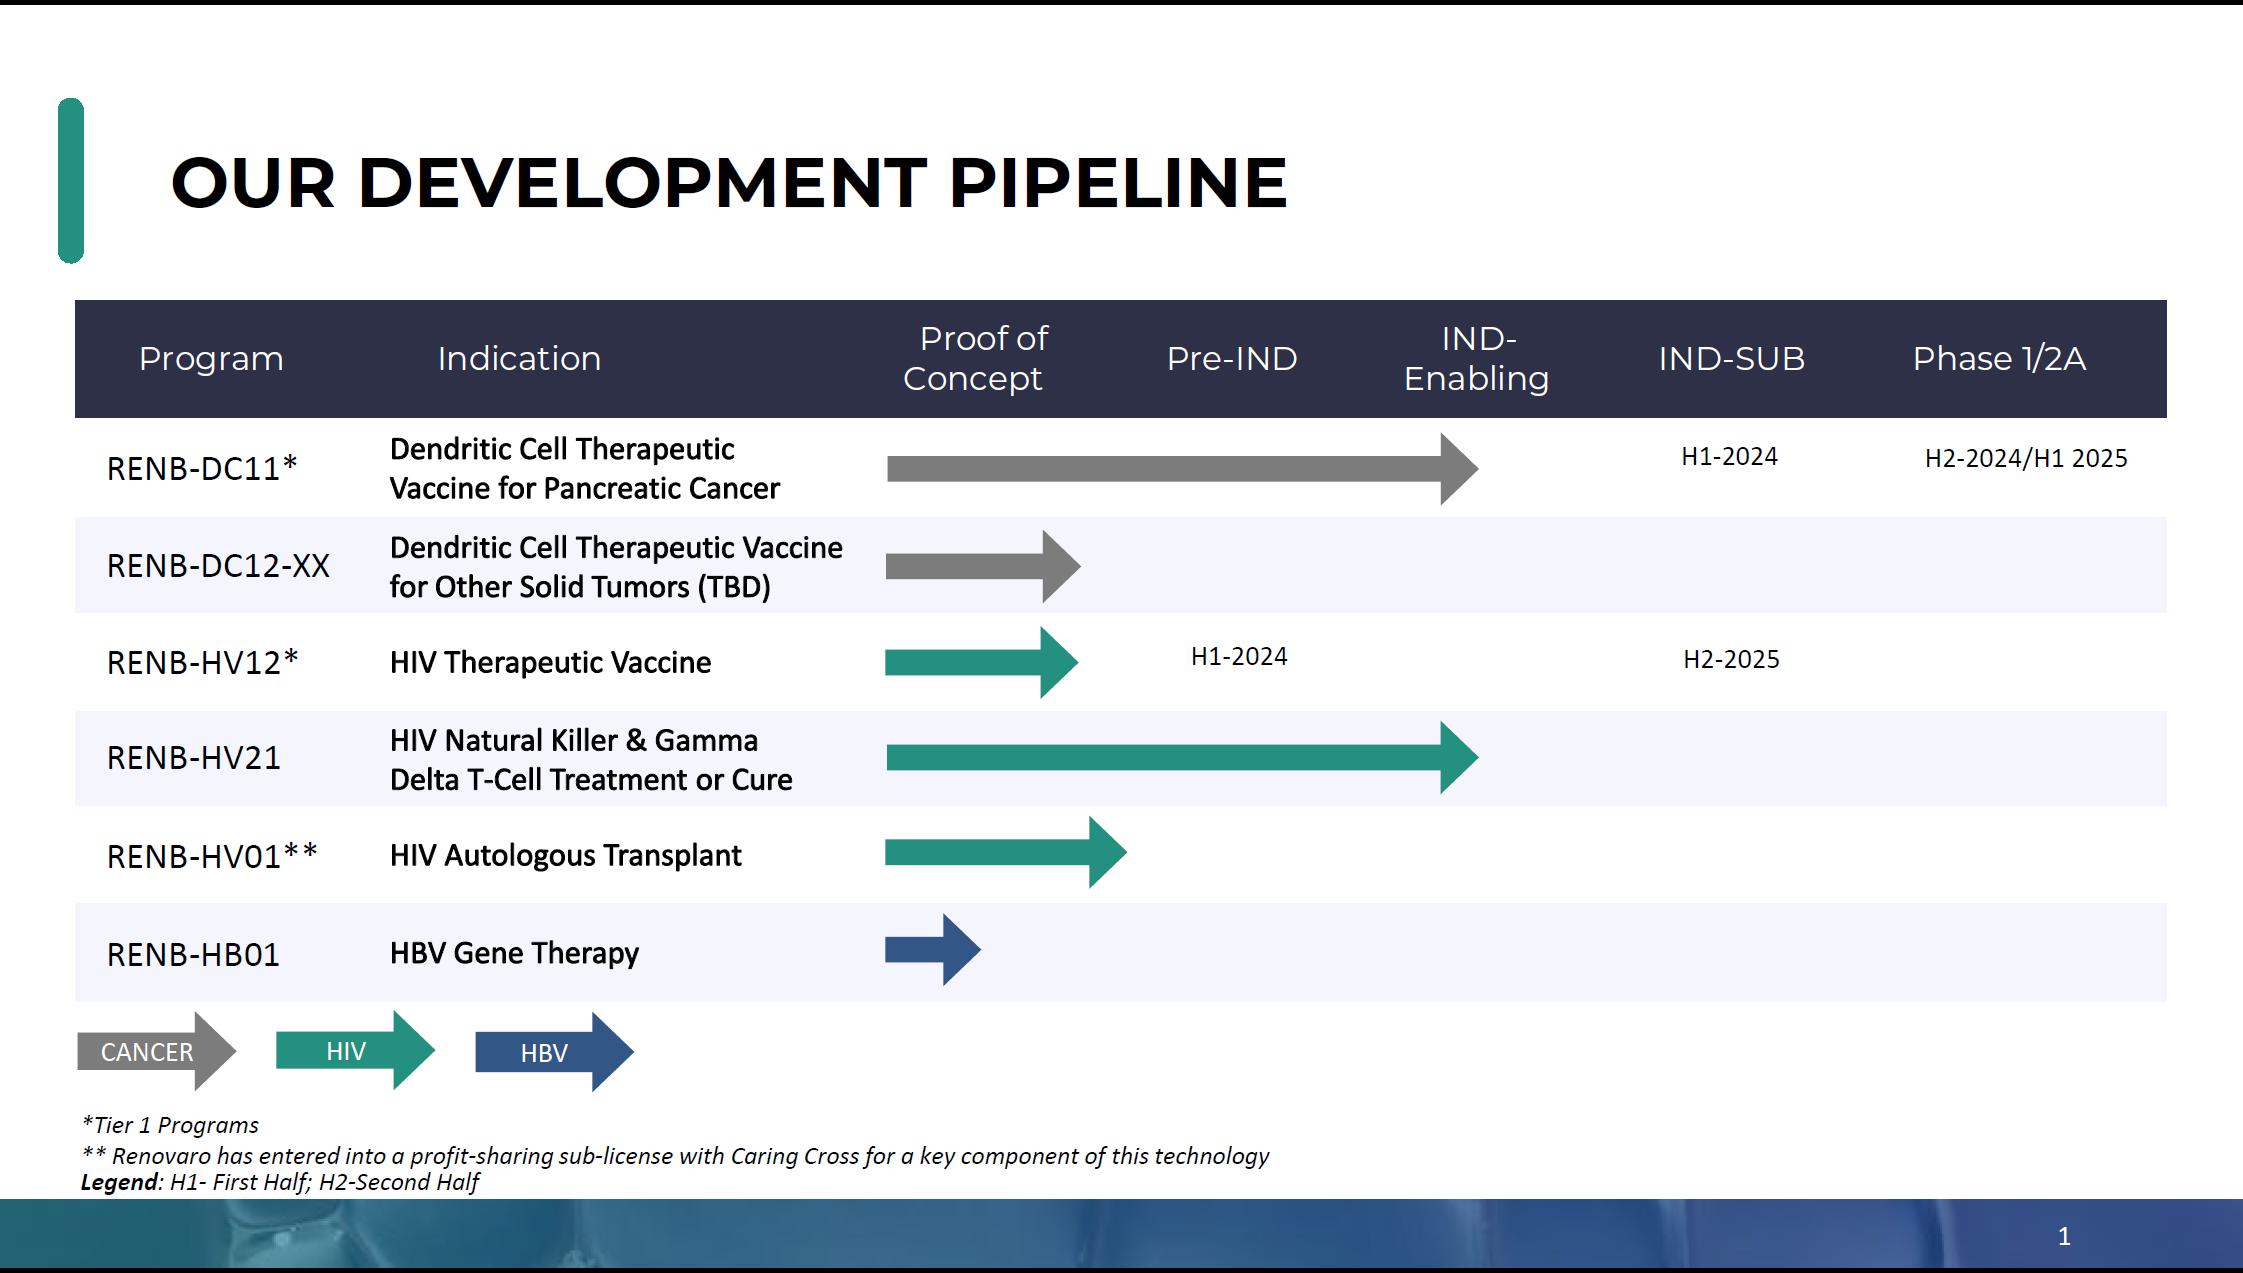Click the blue HBV legend arrow
Screen dimensions: 2243x1273
552,1053
